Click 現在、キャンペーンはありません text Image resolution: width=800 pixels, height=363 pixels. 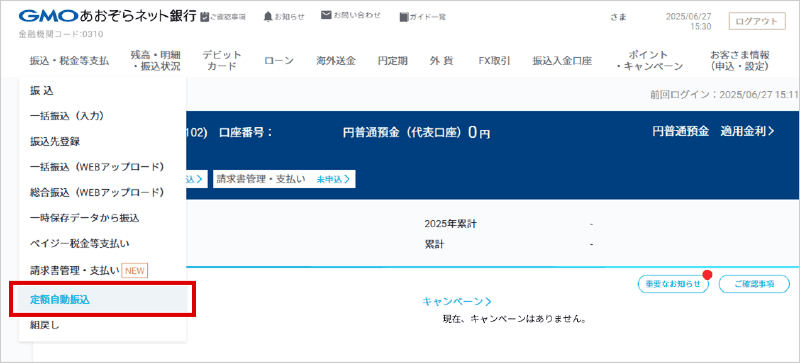click(x=514, y=319)
